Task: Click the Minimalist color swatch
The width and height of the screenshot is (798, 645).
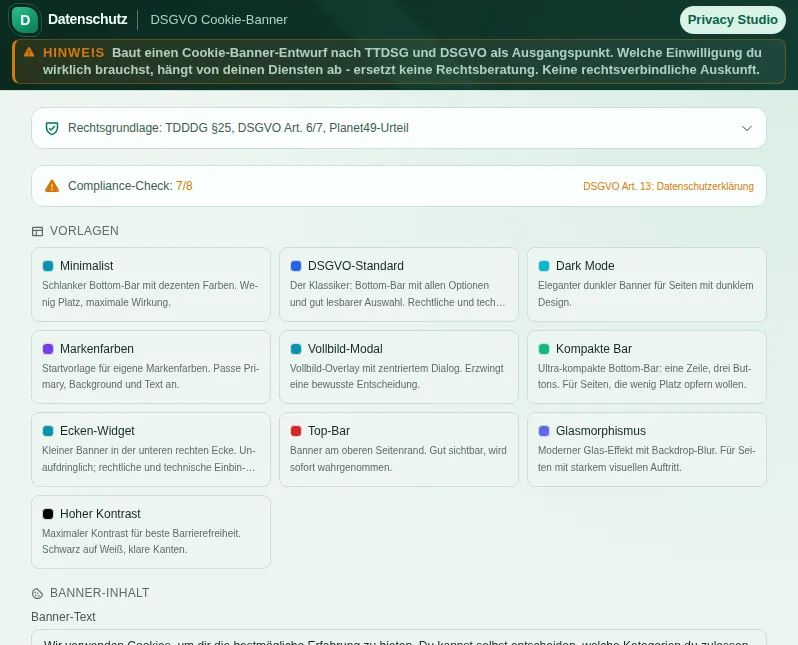Action: coord(48,266)
